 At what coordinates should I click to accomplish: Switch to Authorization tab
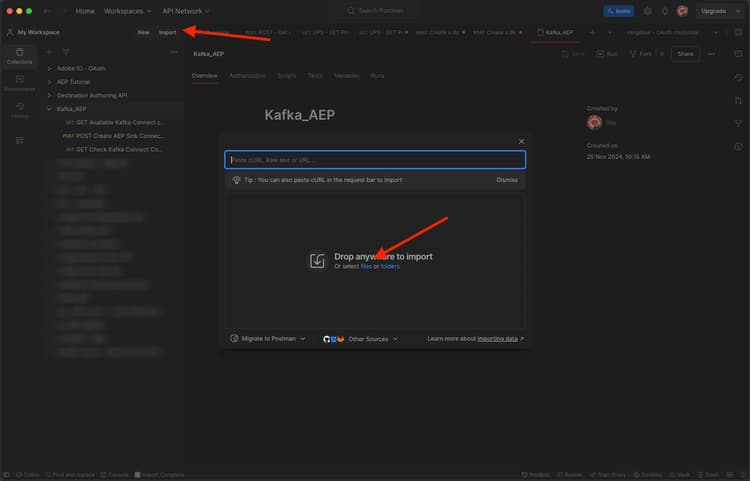point(247,76)
